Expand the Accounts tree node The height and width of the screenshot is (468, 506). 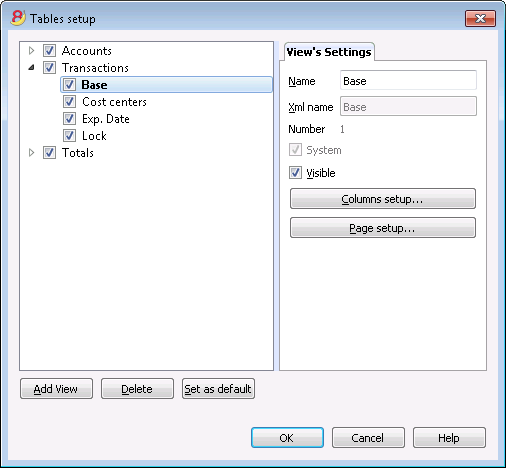pyautogui.click(x=32, y=51)
